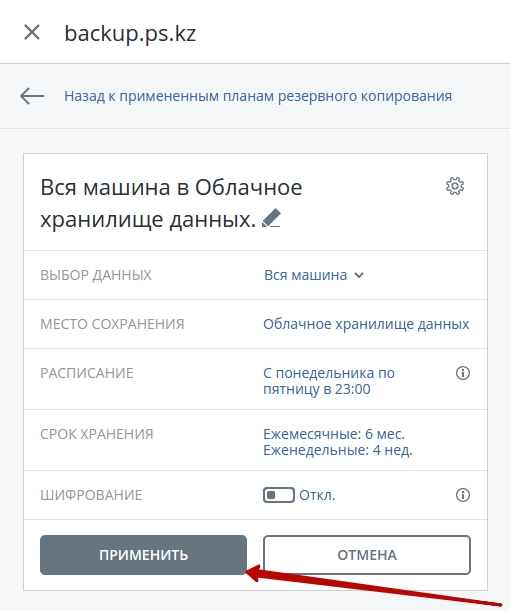This screenshot has width=510, height=611.
Task: Apply the plan with 'Применить'
Action: 143,555
